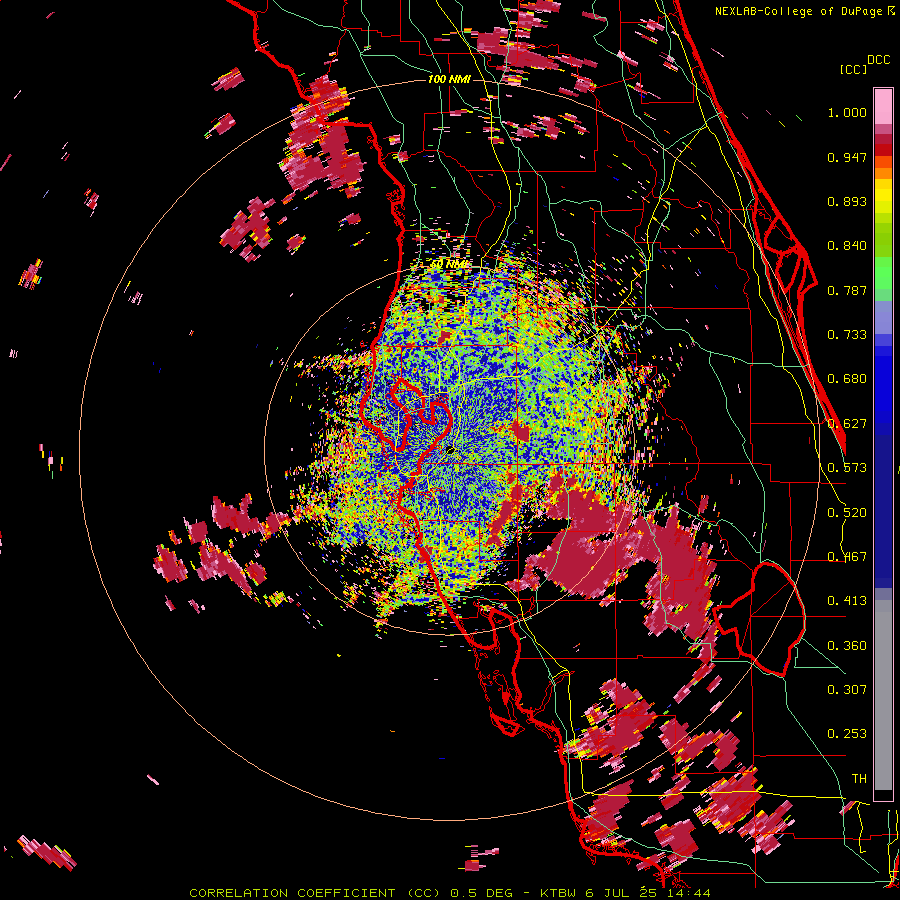Viewport: 900px width, 900px height.
Task: Select the 1.000 value on the scale
Action: click(x=847, y=112)
